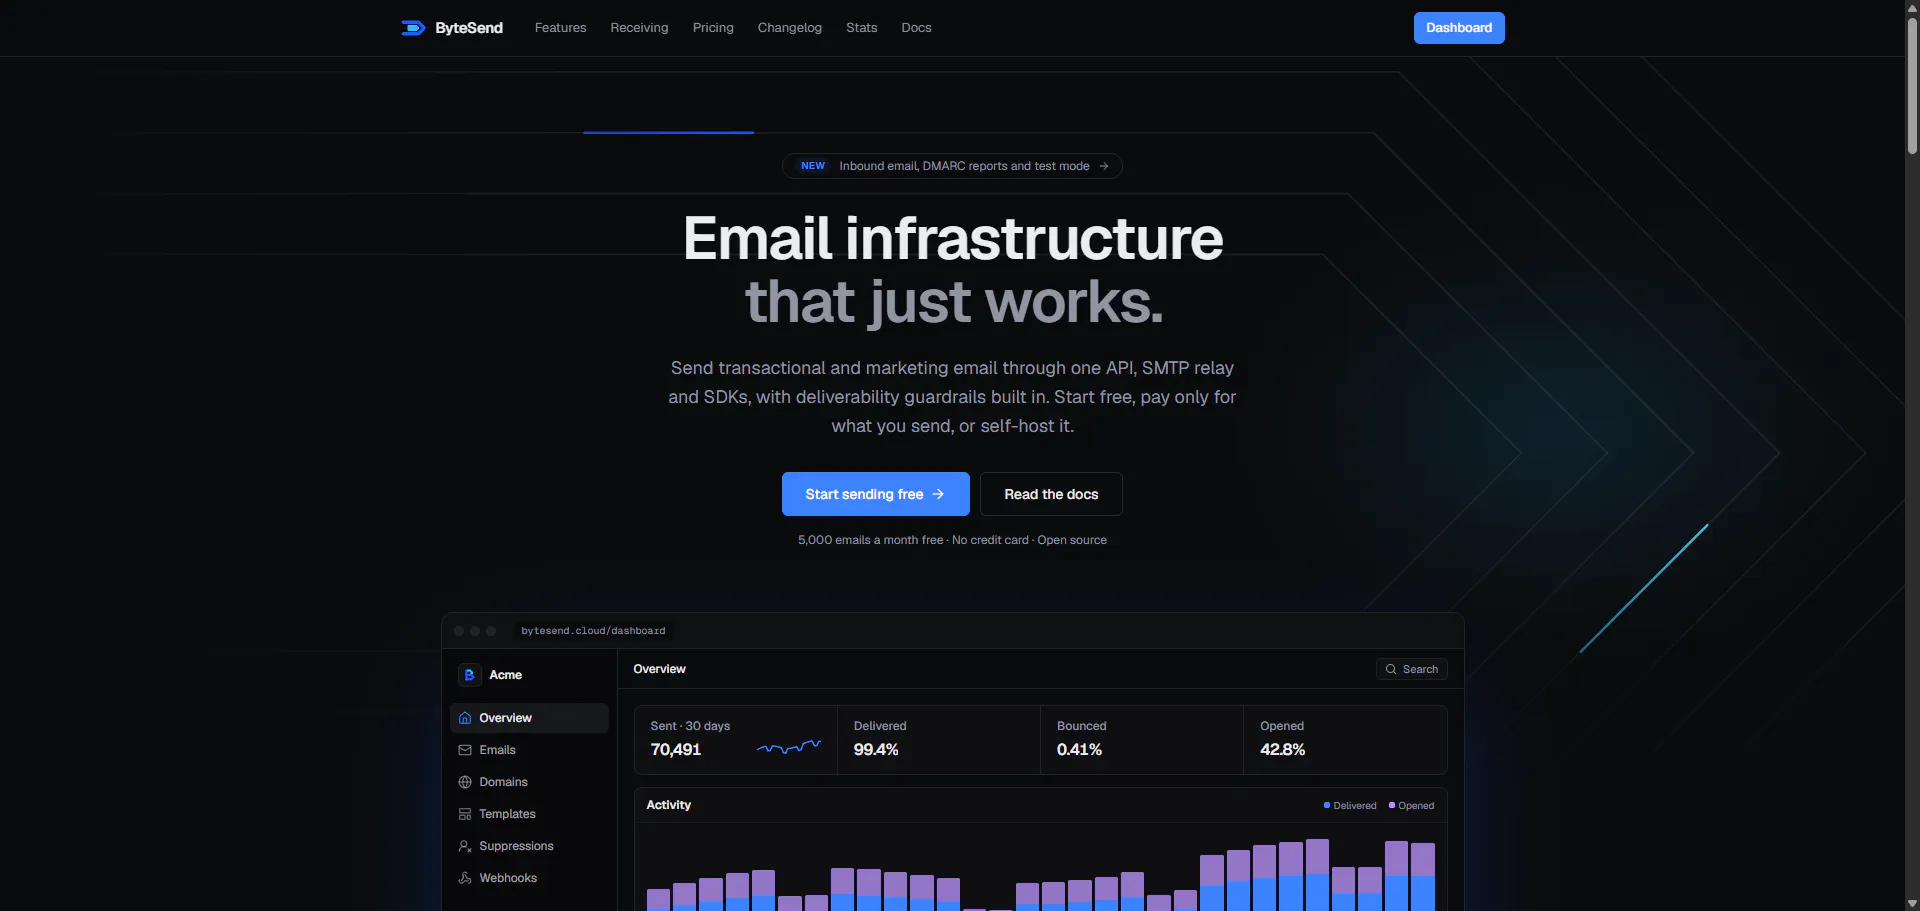
Task: Open the Docs nav link
Action: click(x=916, y=28)
